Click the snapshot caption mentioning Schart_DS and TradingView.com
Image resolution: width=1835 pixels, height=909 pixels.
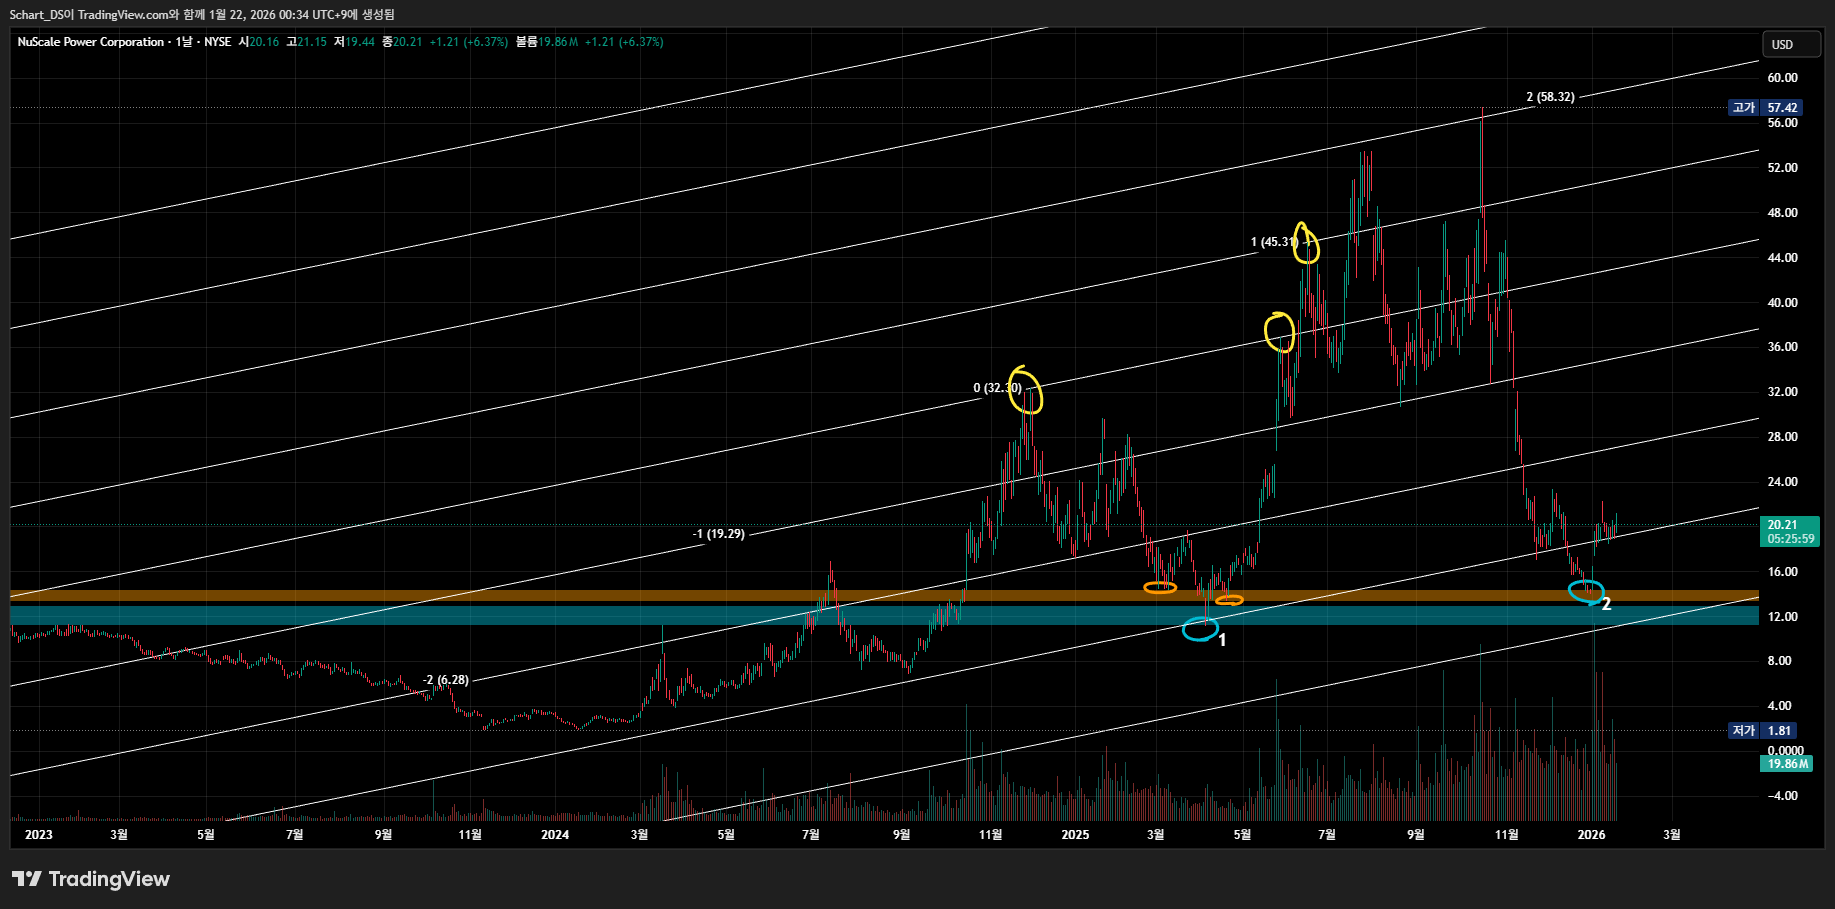202,15
